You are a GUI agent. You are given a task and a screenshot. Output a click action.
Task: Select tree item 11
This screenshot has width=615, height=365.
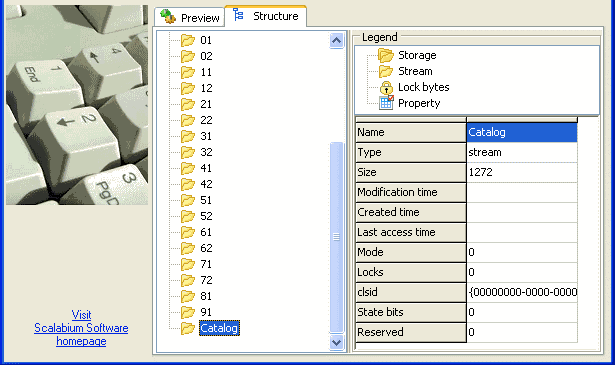pos(206,72)
